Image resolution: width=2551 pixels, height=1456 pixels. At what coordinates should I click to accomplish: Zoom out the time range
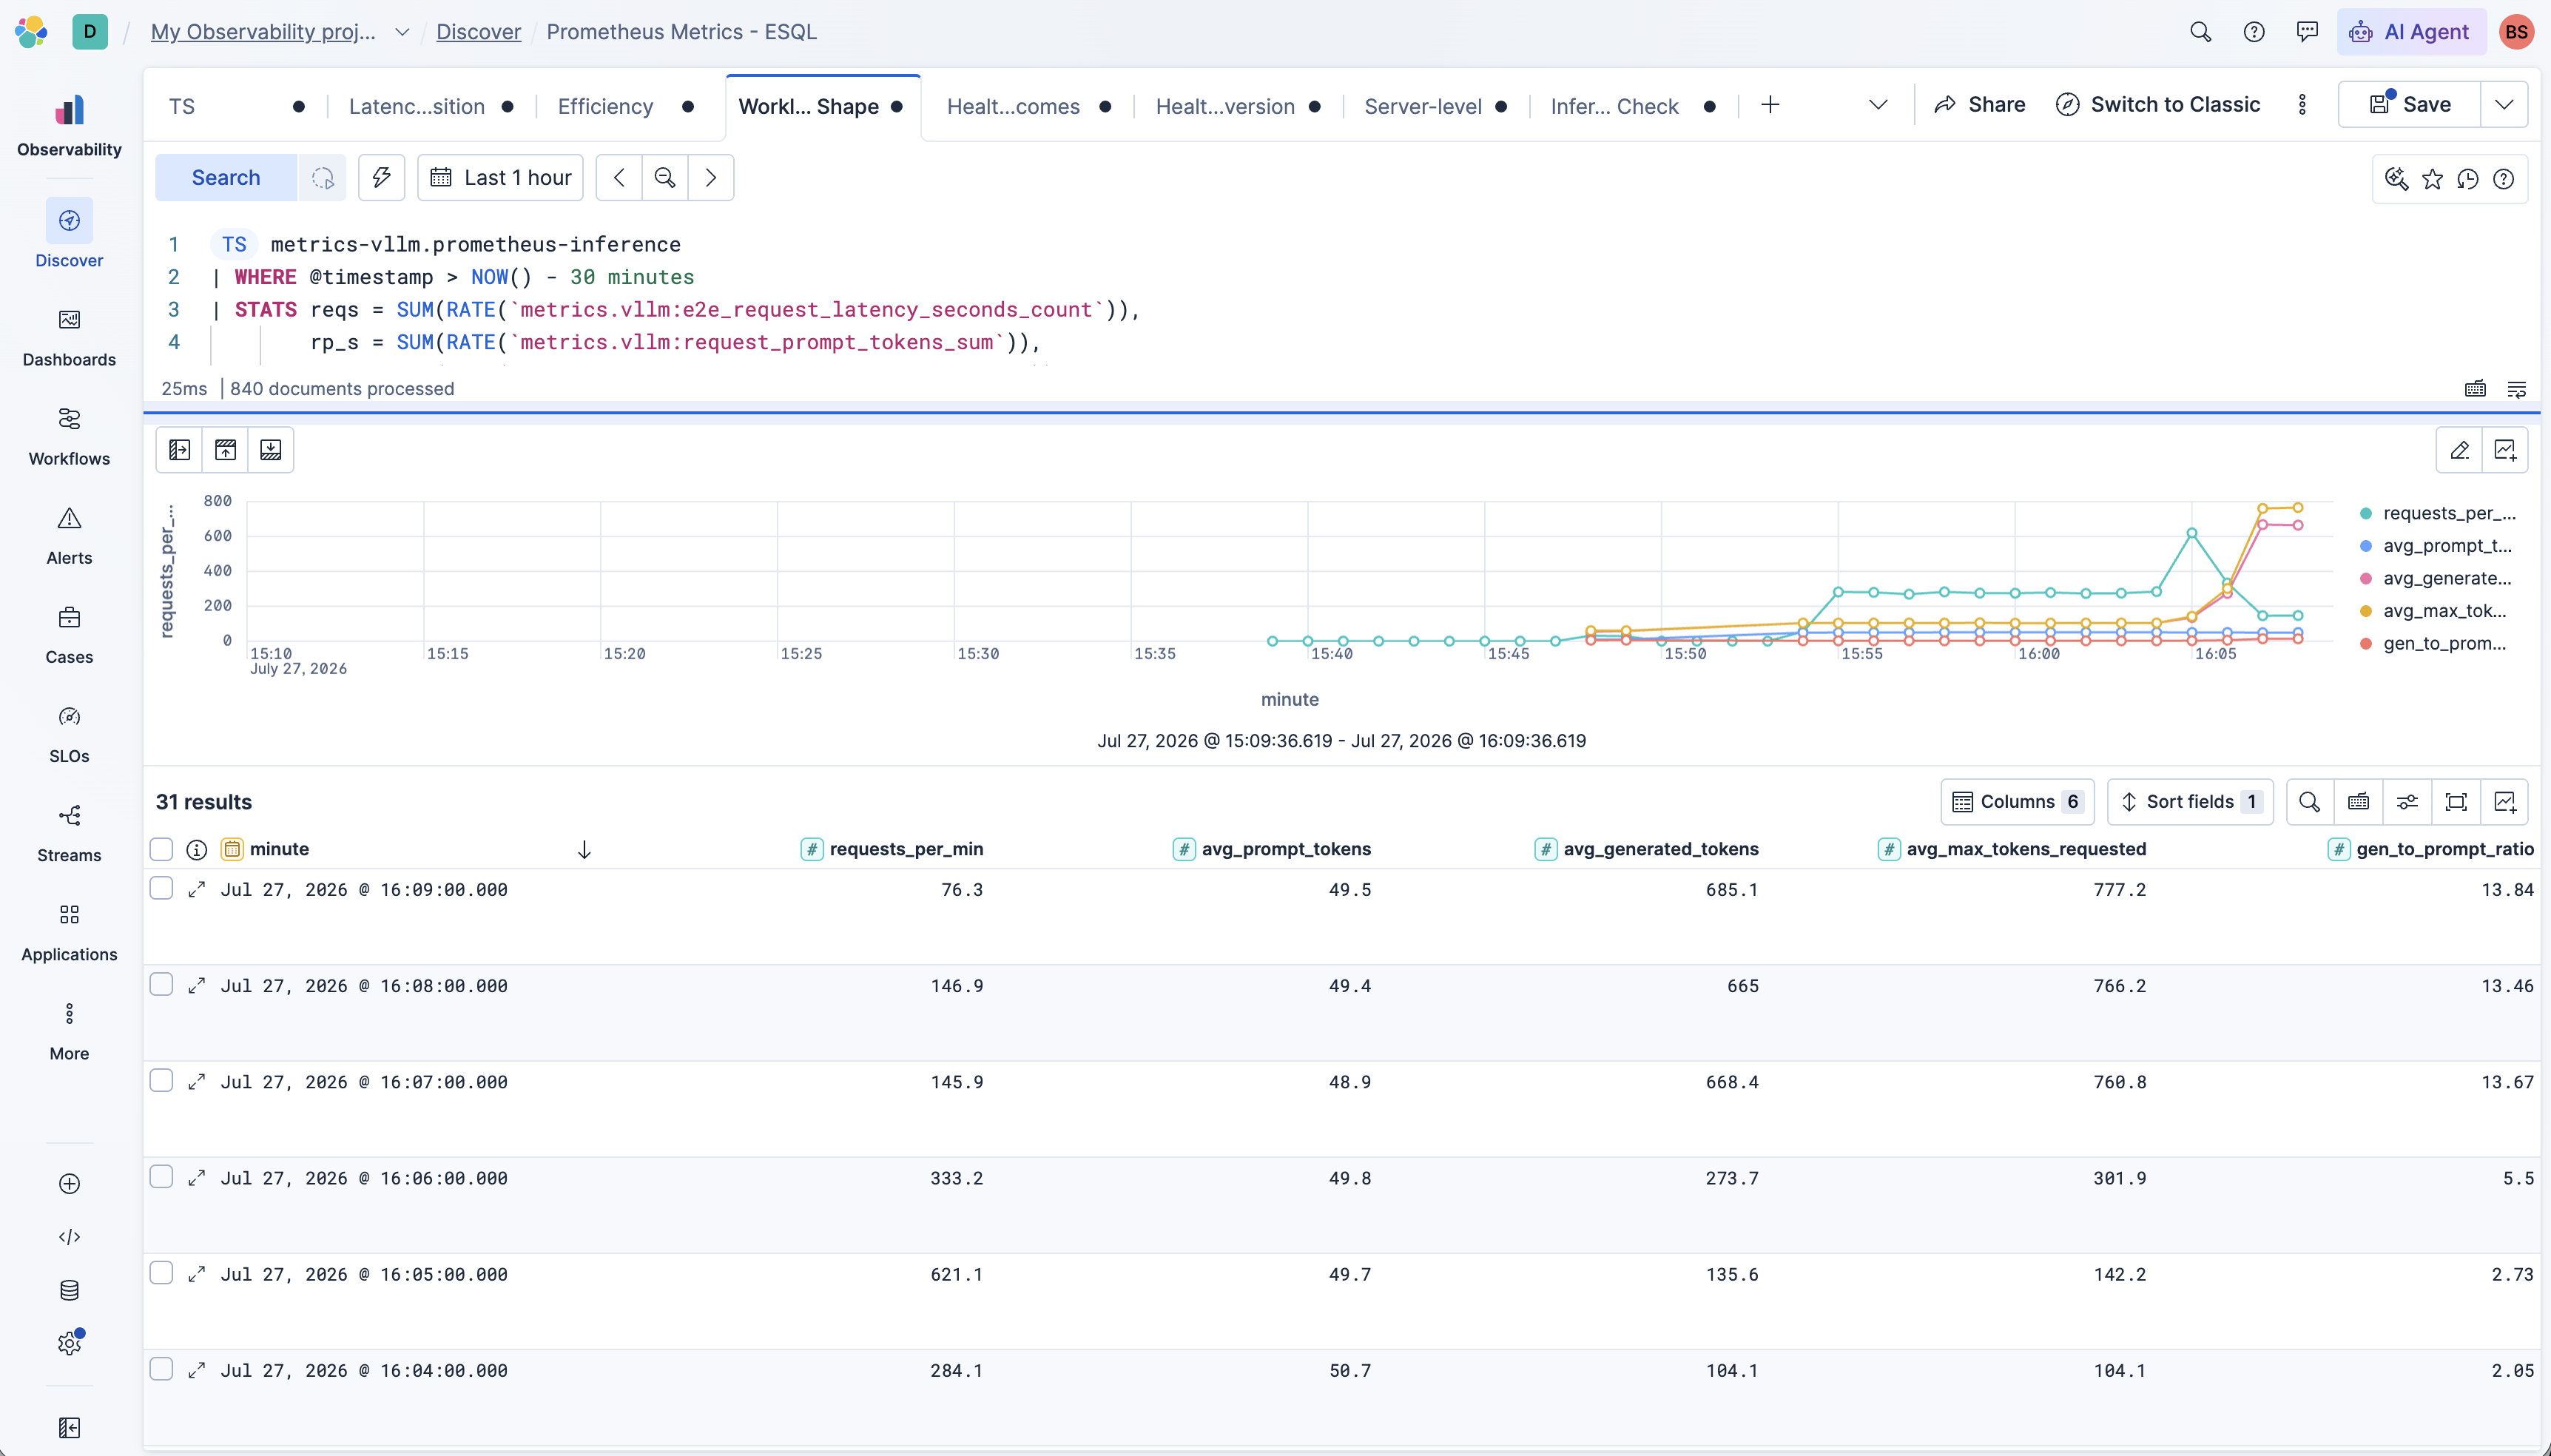click(x=665, y=178)
